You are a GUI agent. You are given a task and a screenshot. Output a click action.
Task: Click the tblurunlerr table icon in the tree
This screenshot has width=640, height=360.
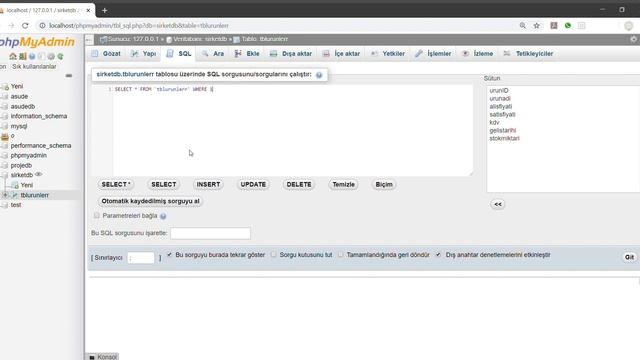[15, 195]
